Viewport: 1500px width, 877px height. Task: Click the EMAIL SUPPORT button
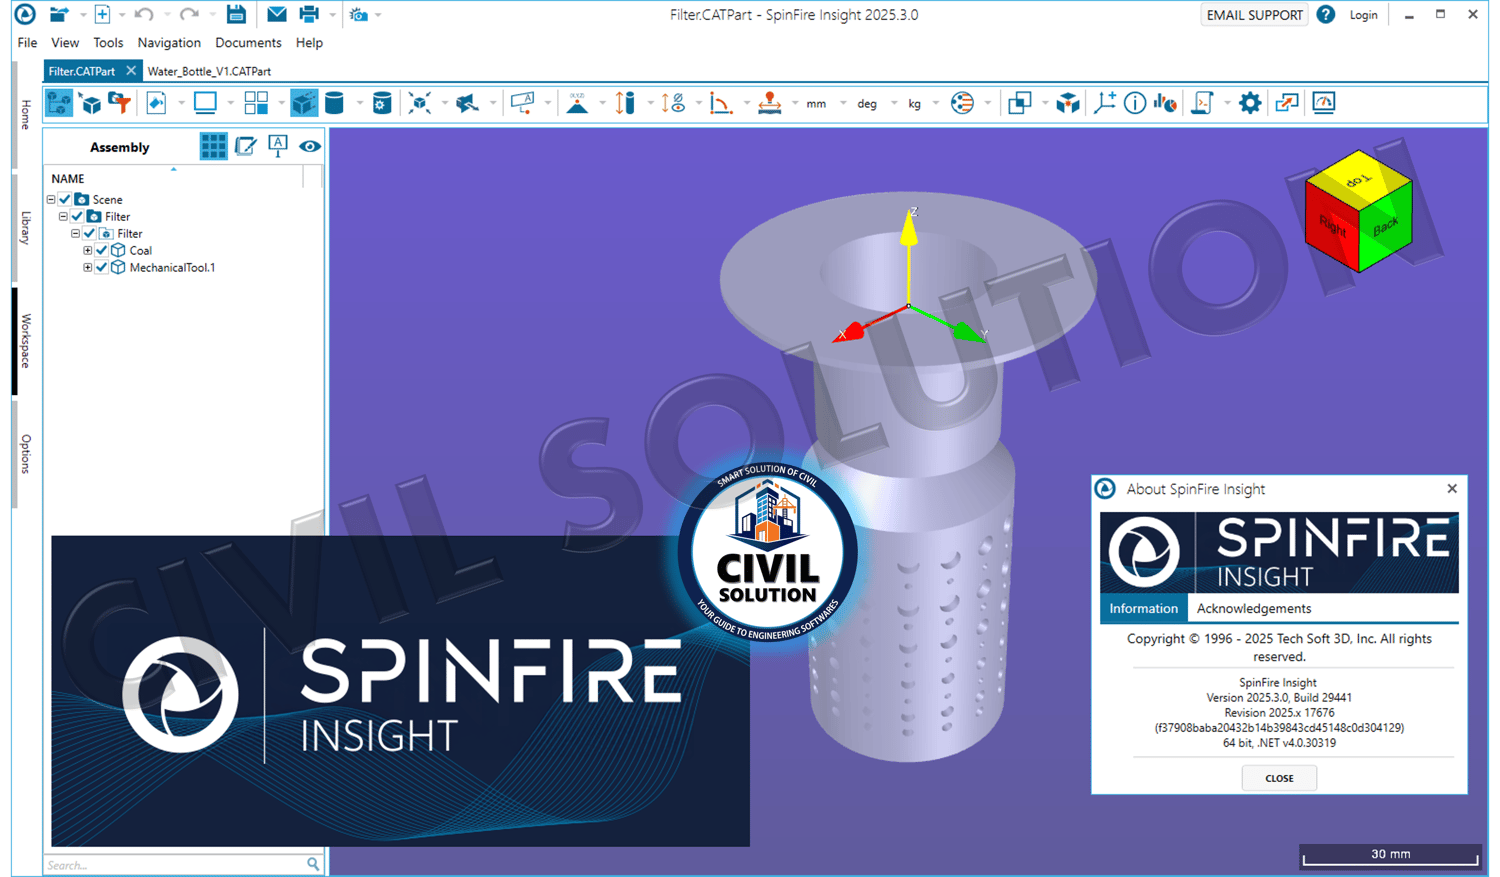(x=1254, y=15)
